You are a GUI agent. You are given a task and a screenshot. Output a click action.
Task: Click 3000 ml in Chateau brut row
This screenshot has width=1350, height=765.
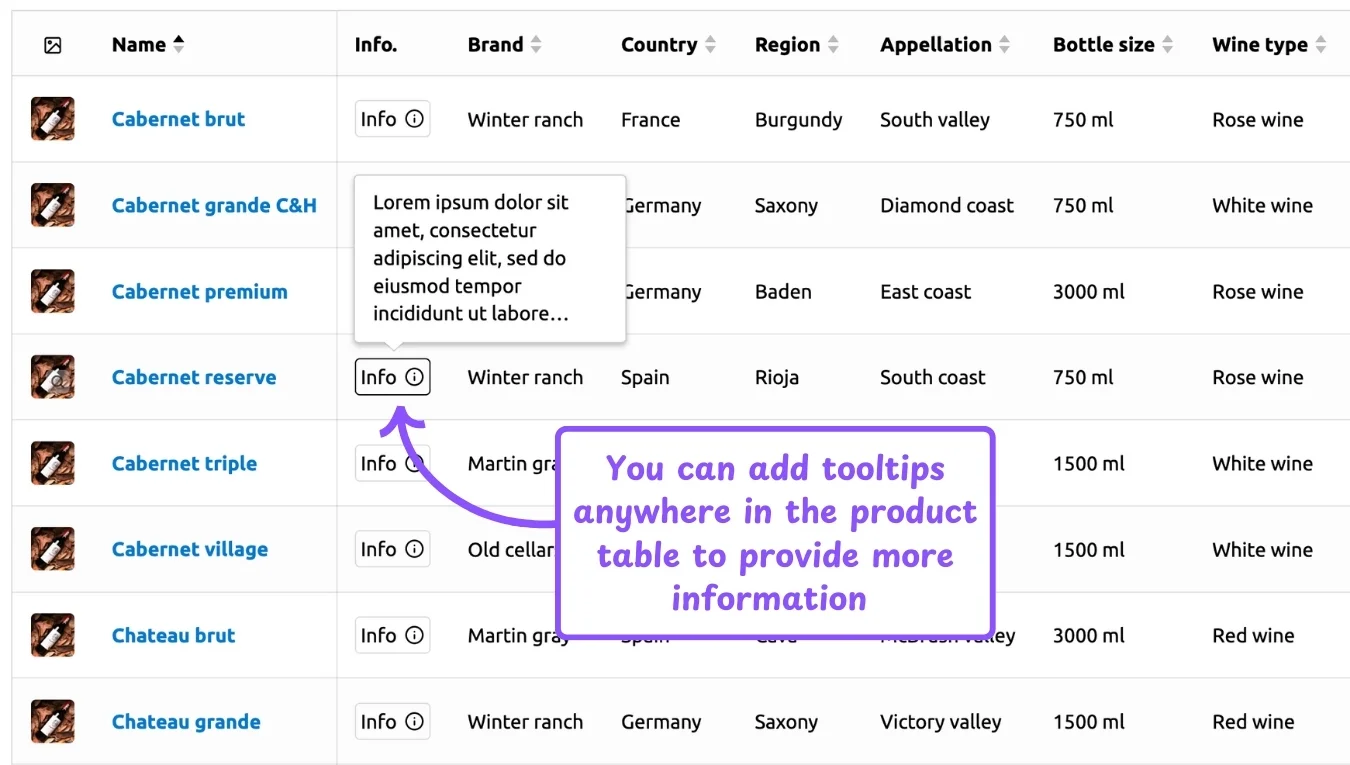click(x=1088, y=636)
